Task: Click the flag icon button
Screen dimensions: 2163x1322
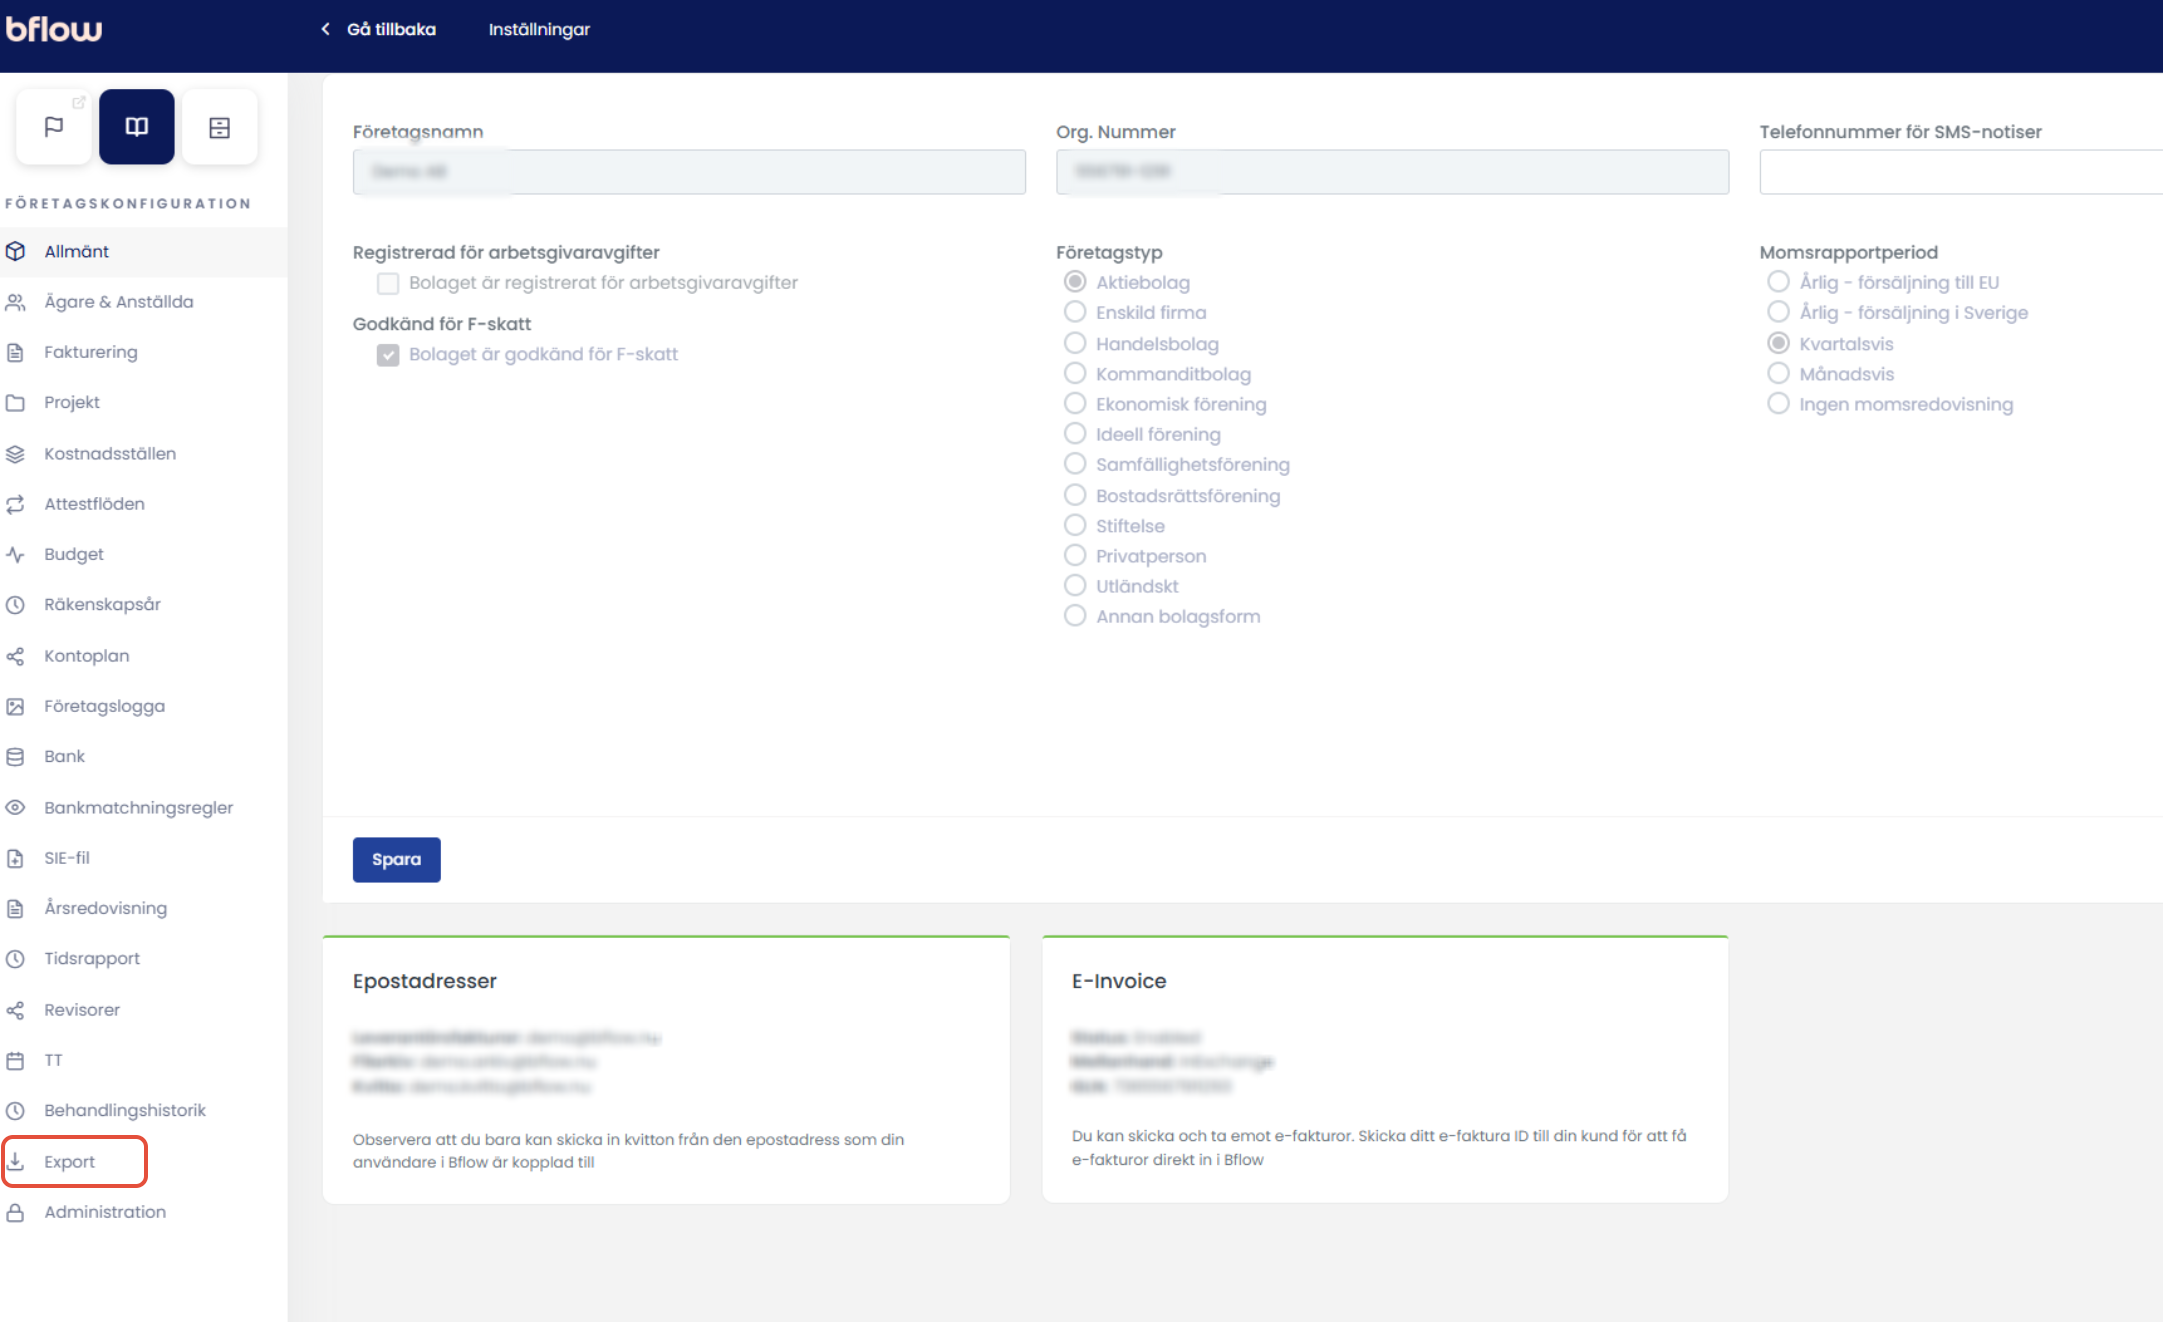Action: pos(54,127)
